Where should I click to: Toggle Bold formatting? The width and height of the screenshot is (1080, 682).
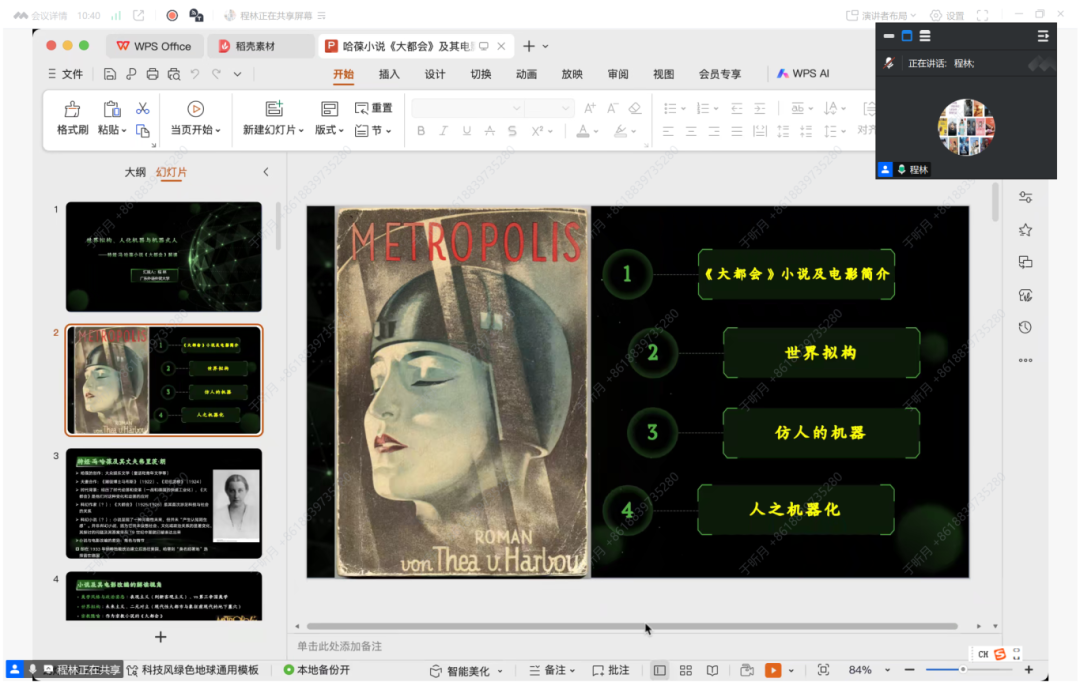[421, 131]
